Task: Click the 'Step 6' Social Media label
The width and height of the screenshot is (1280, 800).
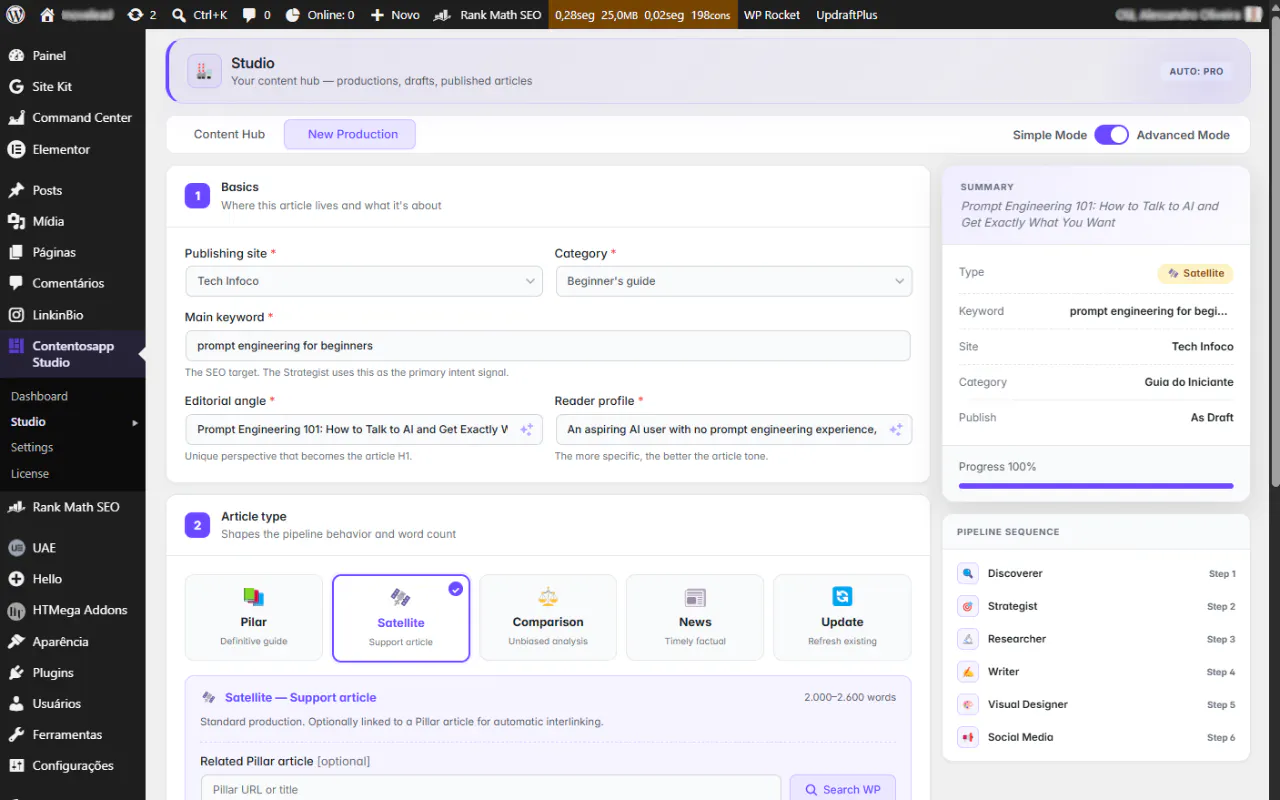Action: click(x=1221, y=738)
